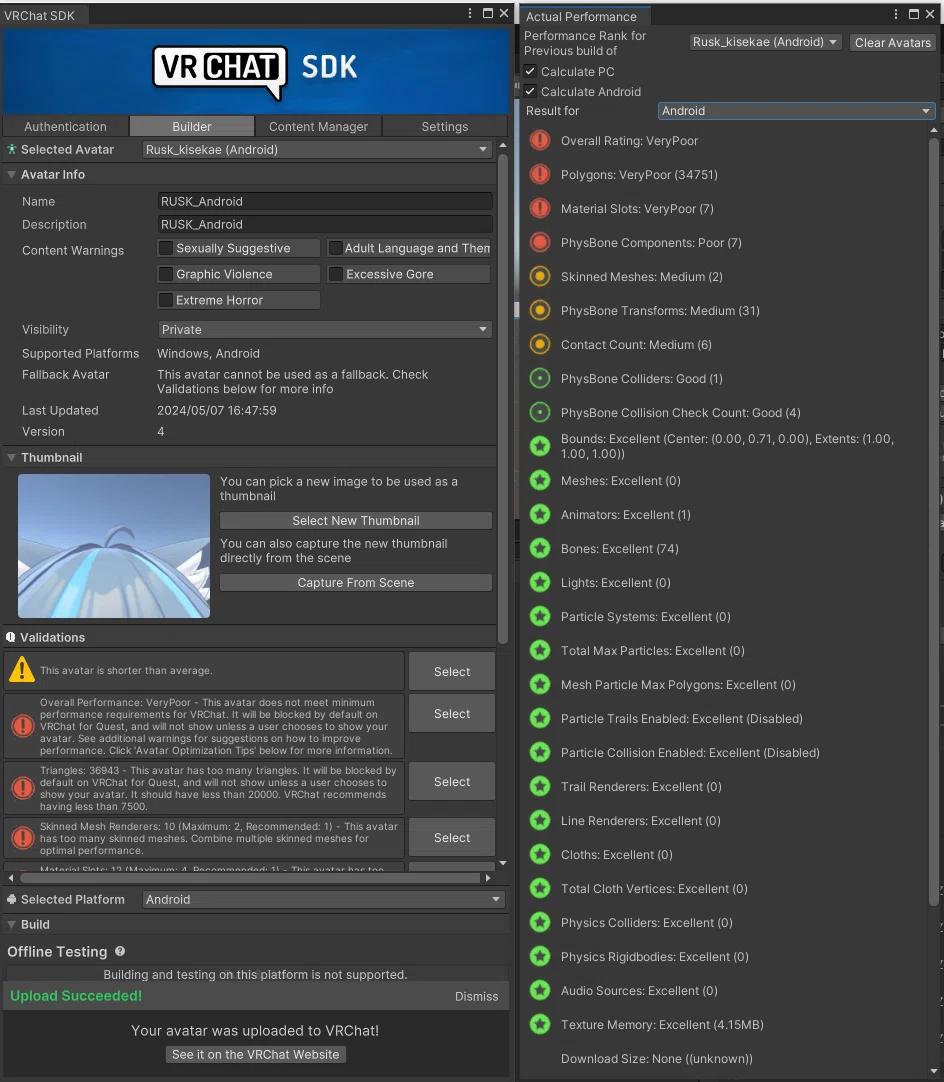
Task: Open the Settings tab
Action: click(444, 126)
